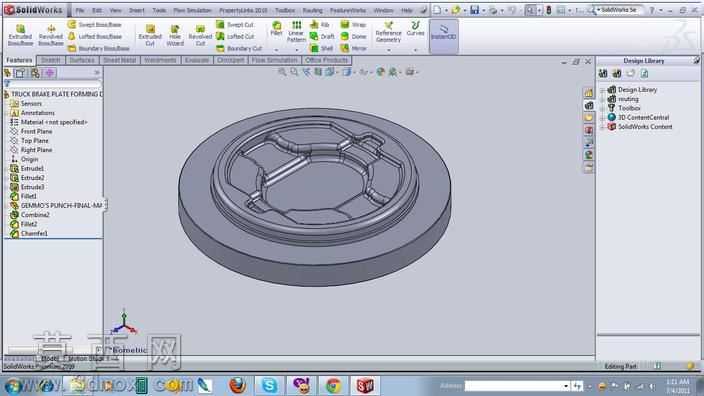Viewport: 704px width, 396px height.
Task: Open the Reference Geometry tool
Action: click(388, 32)
